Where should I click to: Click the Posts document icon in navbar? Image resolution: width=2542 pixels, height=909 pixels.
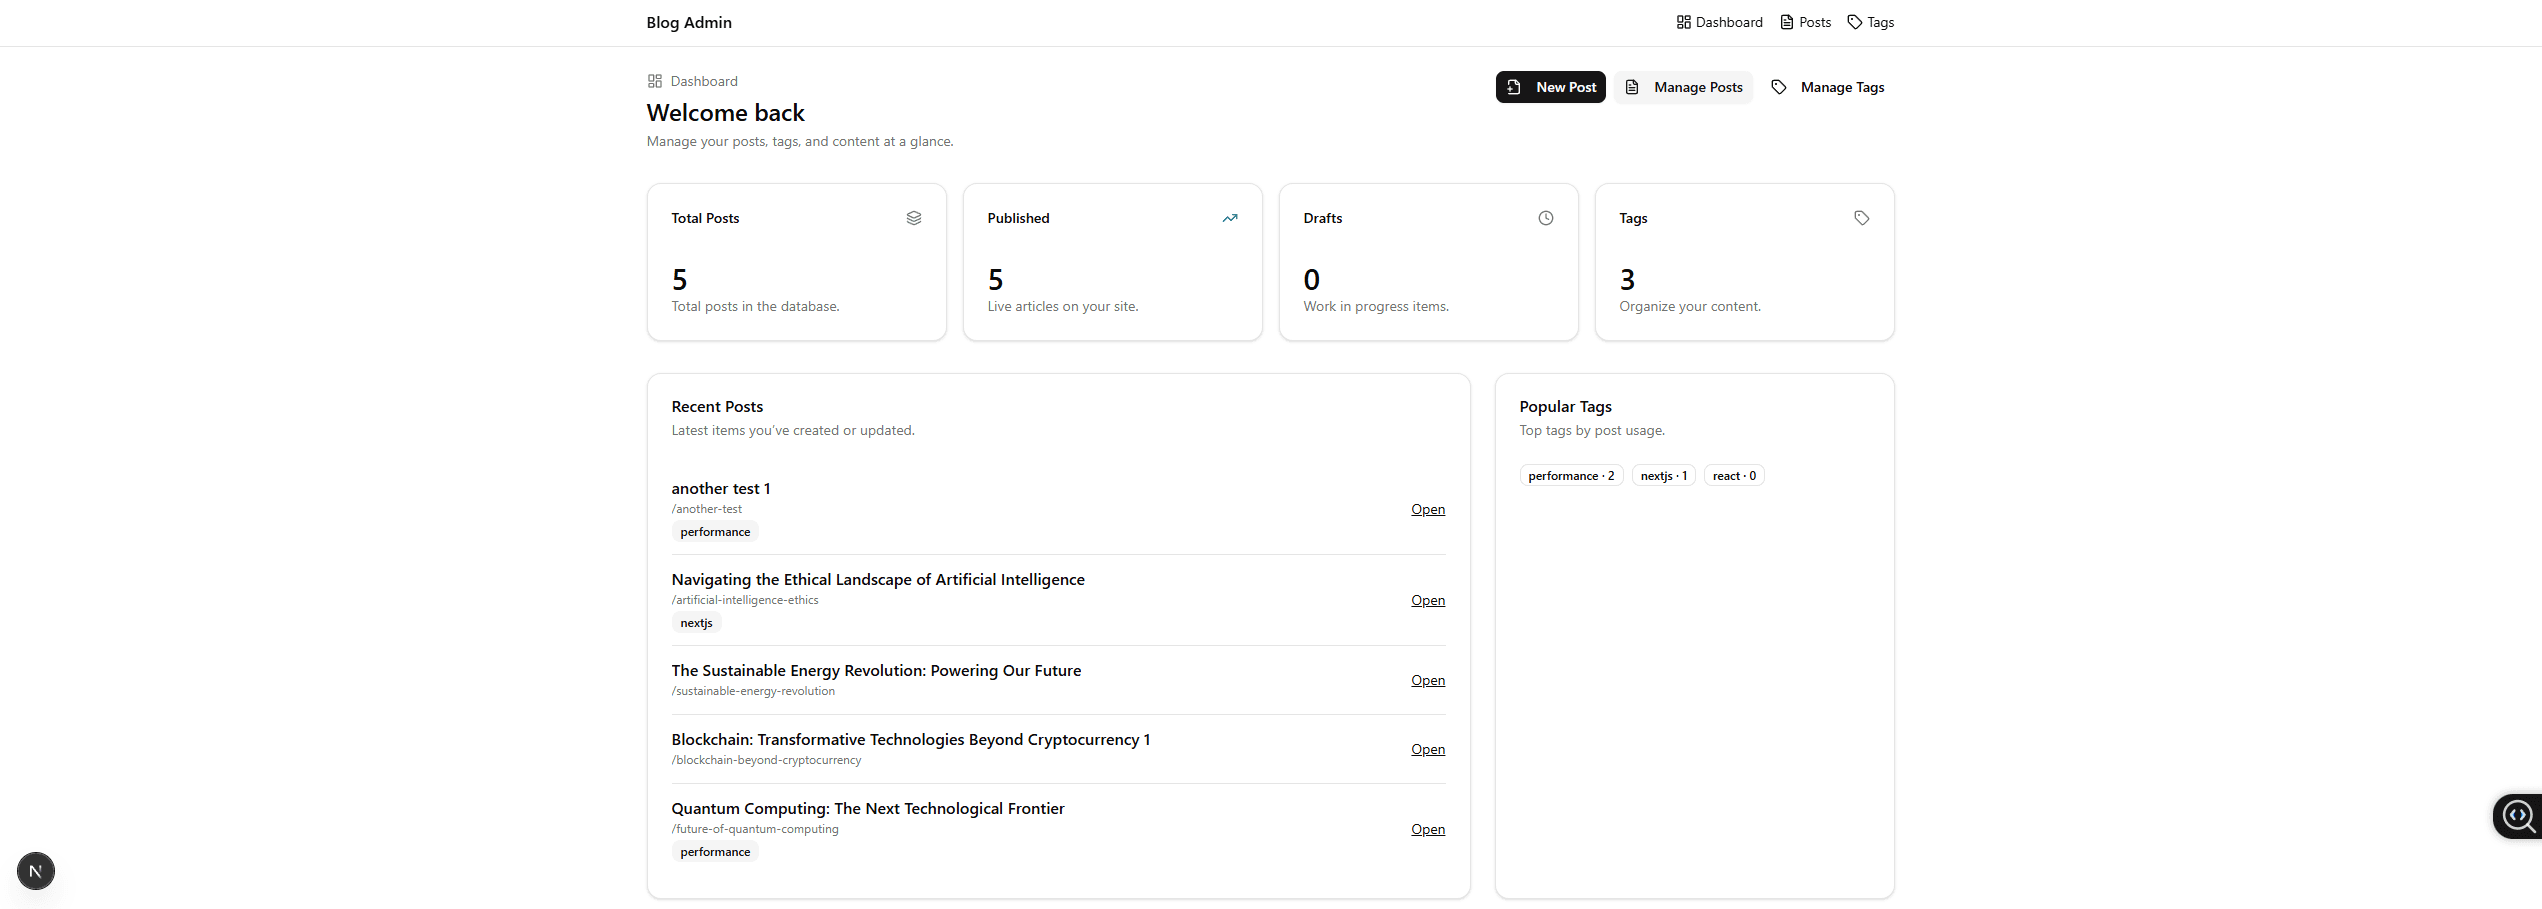tap(1786, 21)
